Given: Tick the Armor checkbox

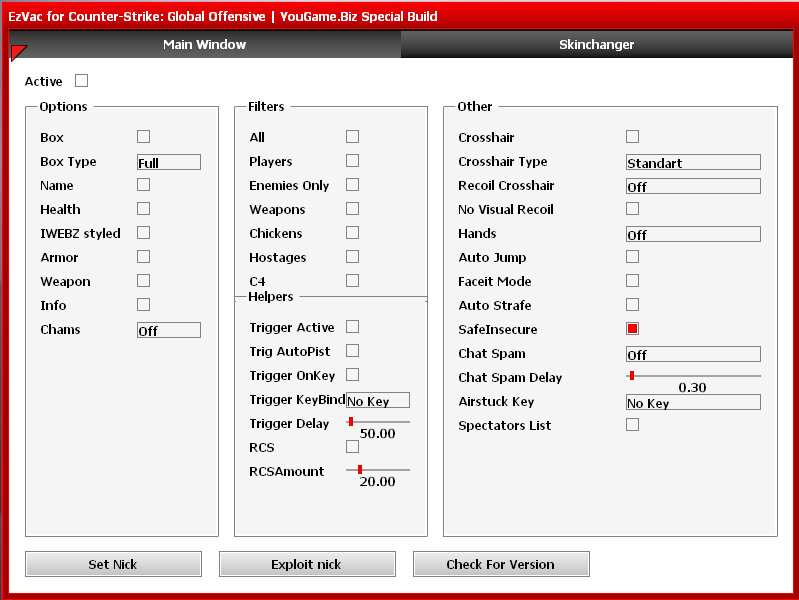Looking at the screenshot, I should (x=144, y=256).
